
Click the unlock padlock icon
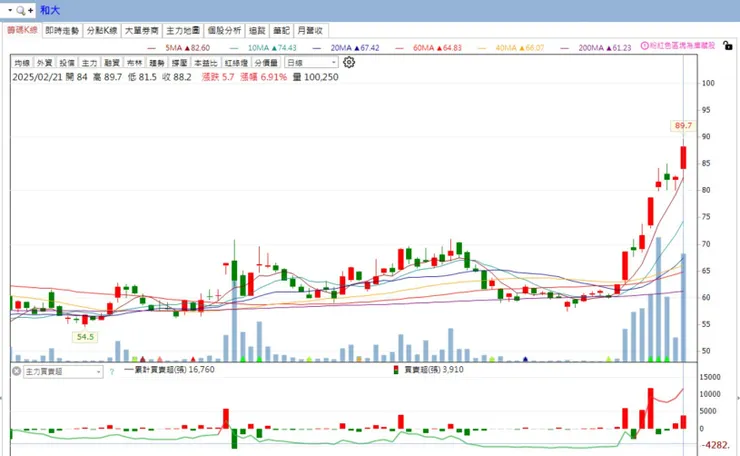pos(728,46)
